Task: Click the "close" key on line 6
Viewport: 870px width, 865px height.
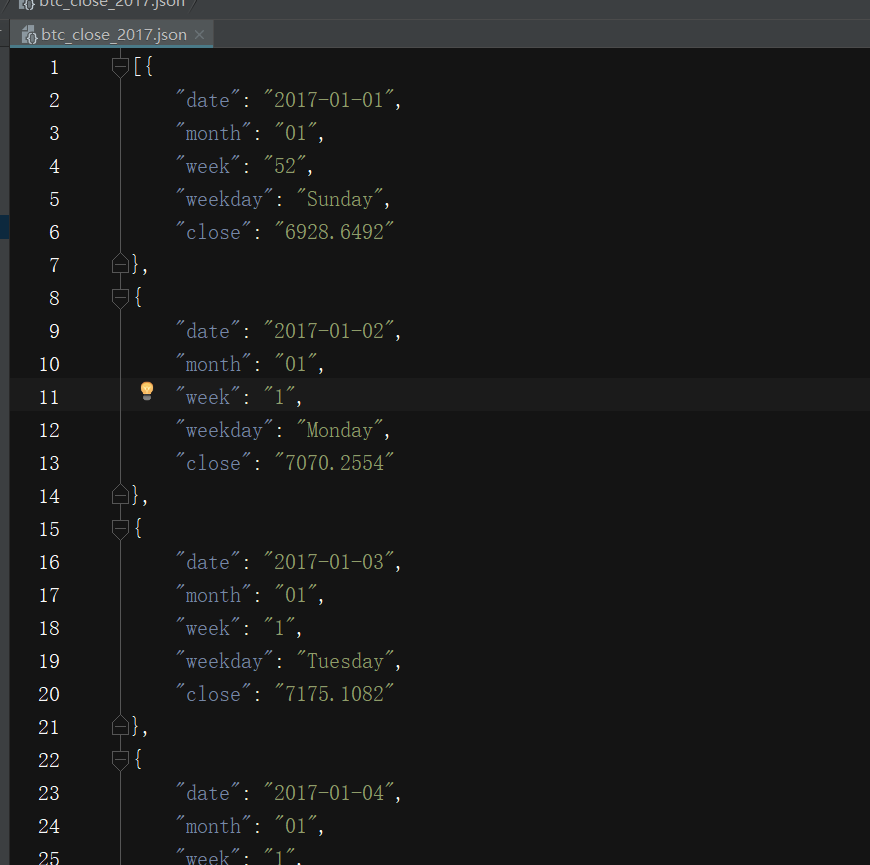Action: coord(213,232)
